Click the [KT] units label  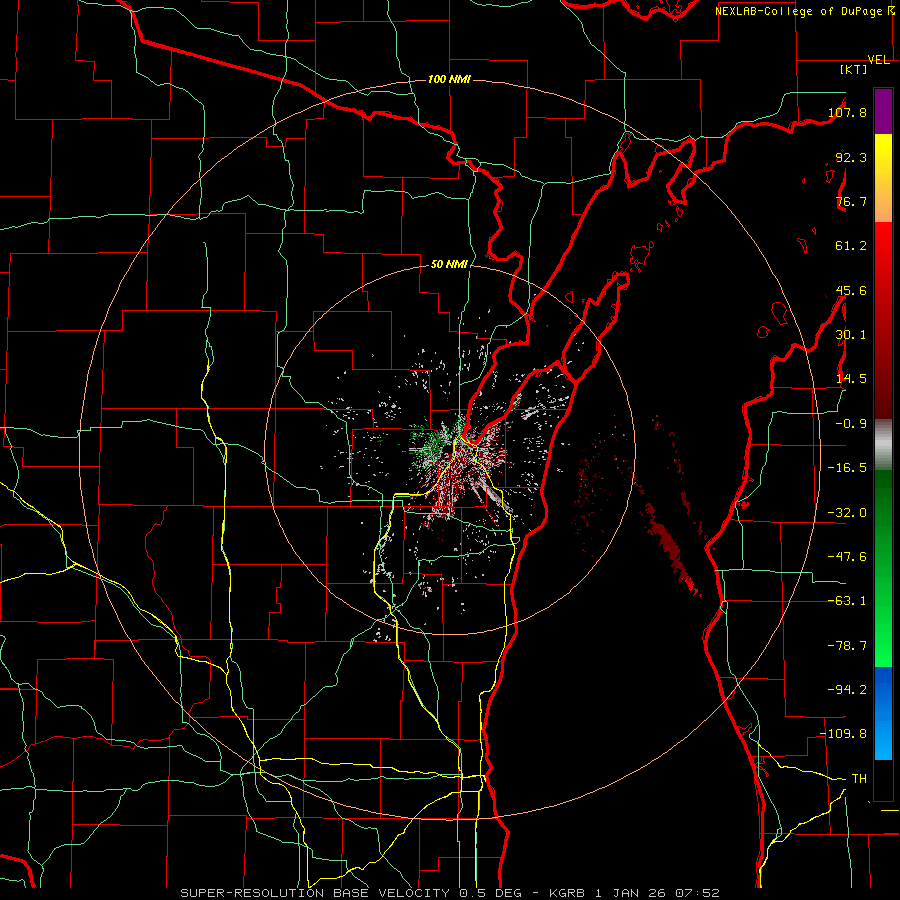point(854,69)
